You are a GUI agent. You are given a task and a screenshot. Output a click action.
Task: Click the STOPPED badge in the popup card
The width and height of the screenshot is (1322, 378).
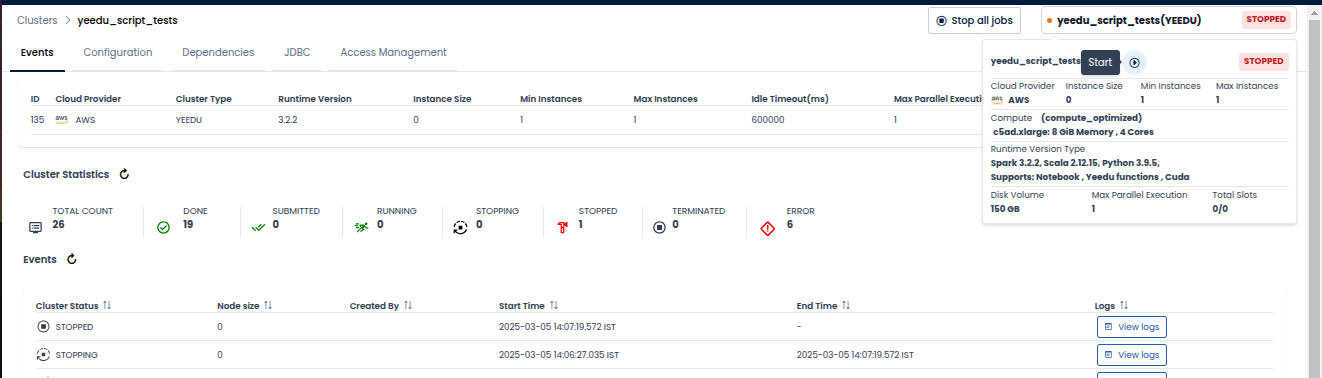tap(1265, 62)
